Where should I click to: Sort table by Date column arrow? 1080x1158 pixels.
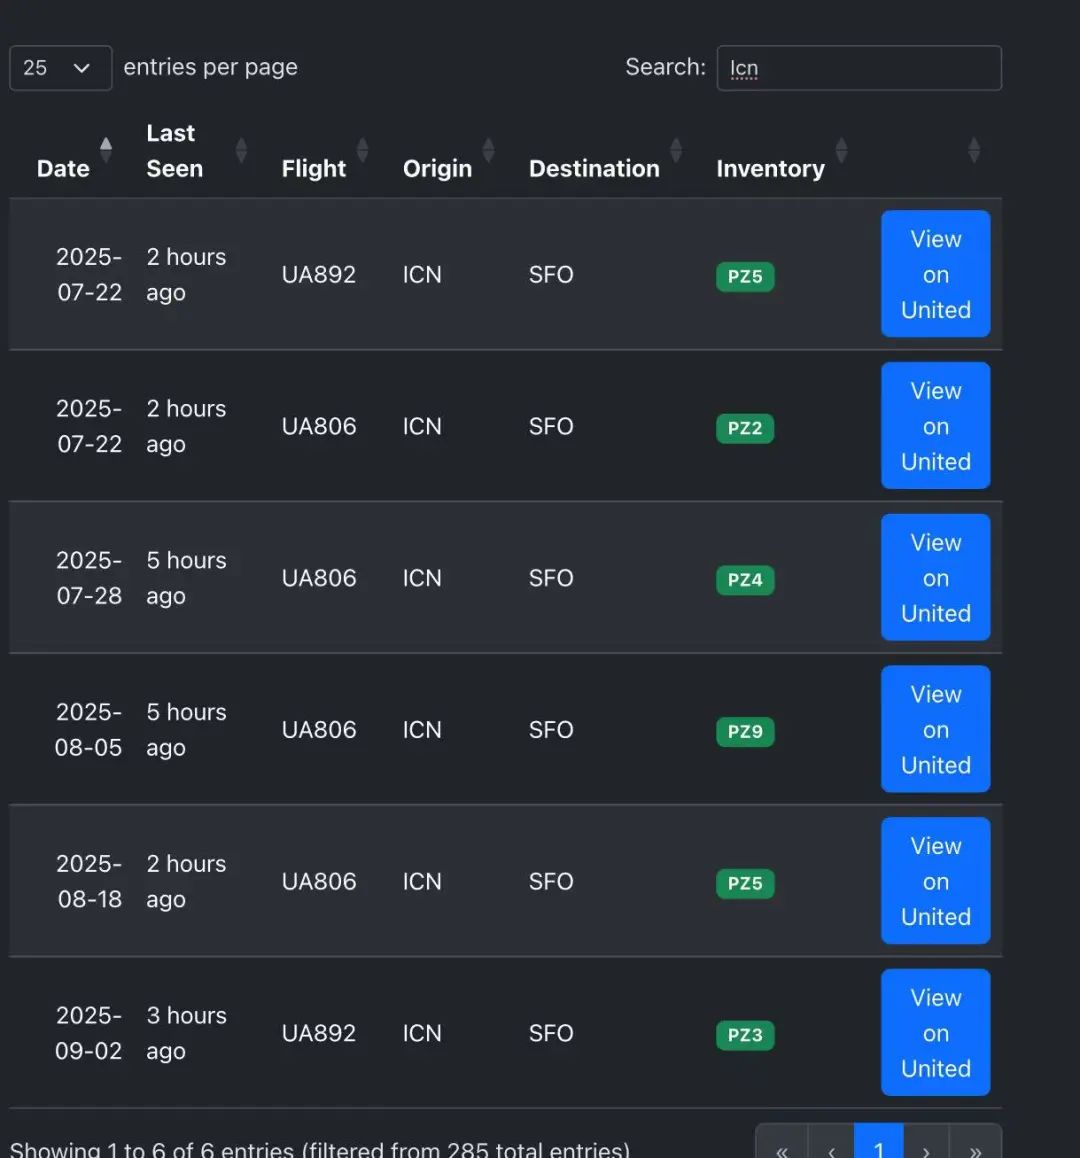point(106,150)
